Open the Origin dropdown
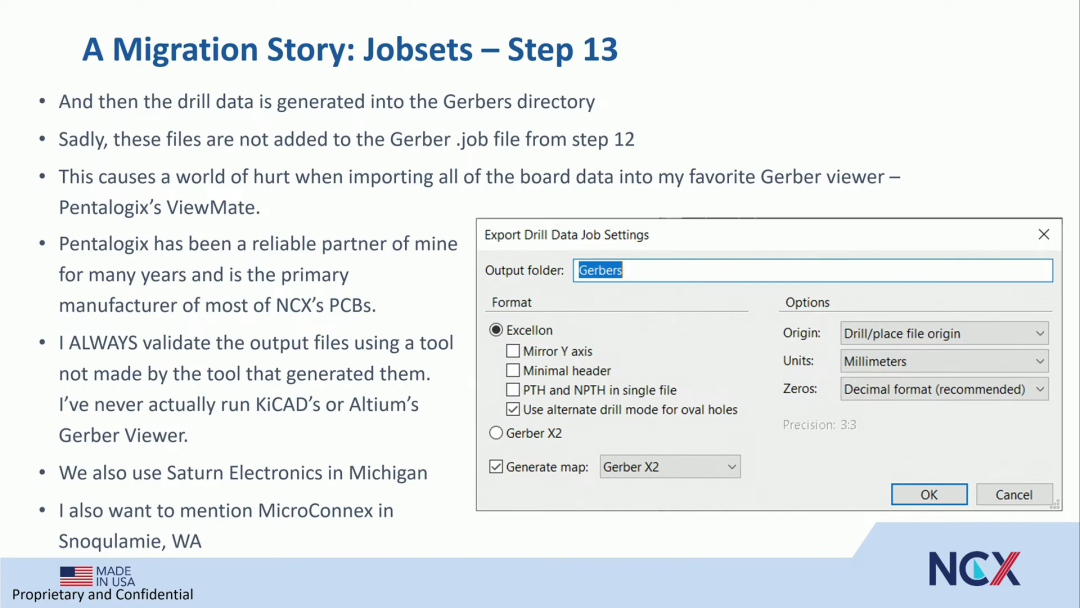1080x608 pixels. [x=944, y=333]
